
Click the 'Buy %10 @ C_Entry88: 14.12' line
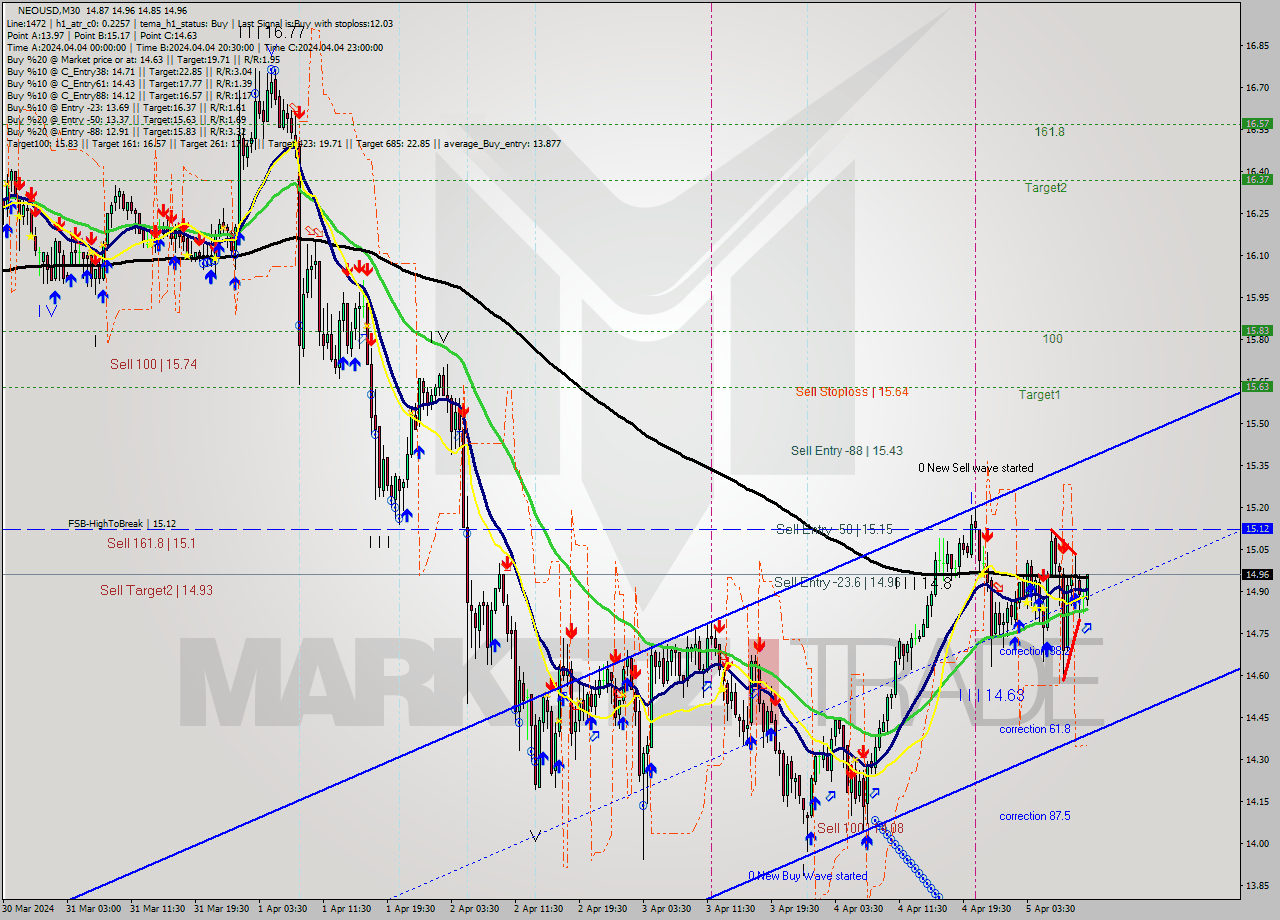click(129, 95)
